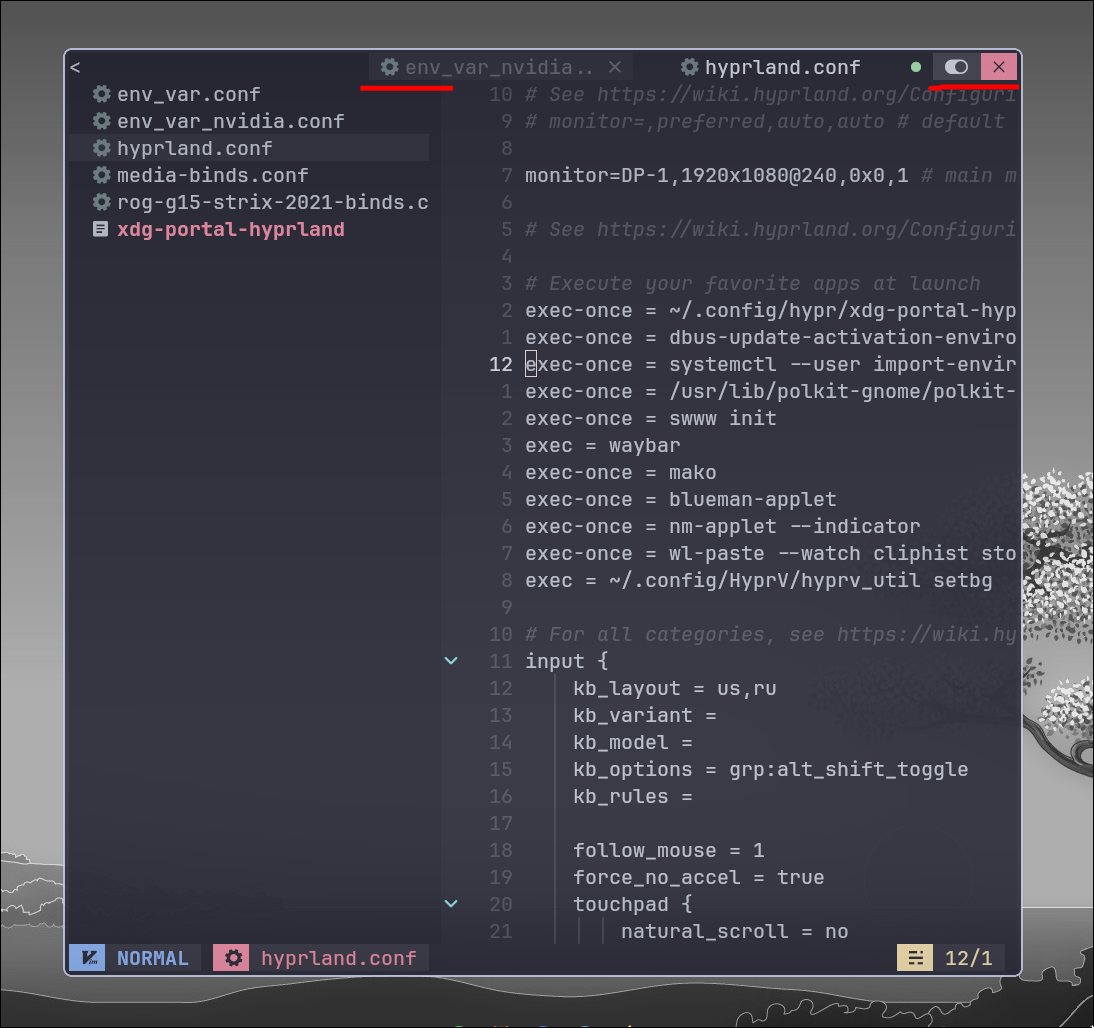Switch to the hyprland.conf tab
This screenshot has width=1094, height=1028.
(780, 67)
